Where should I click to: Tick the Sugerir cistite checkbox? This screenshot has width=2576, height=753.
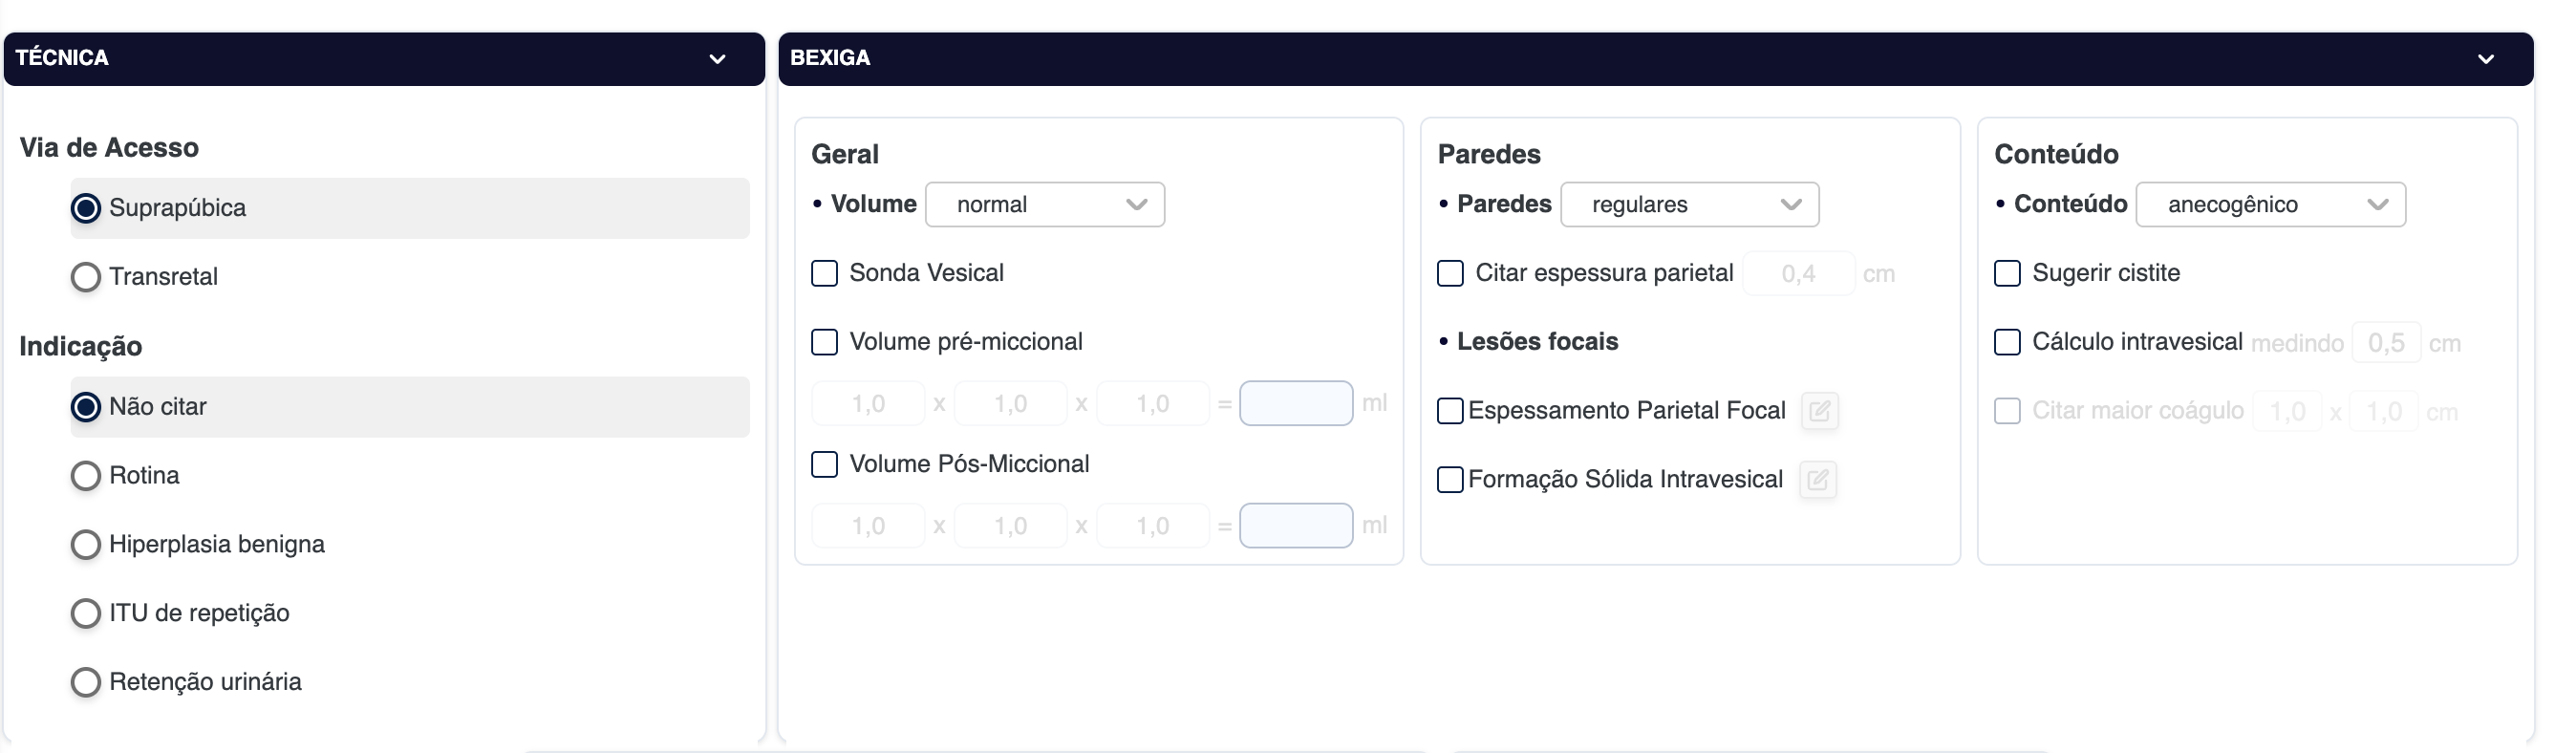tap(2007, 274)
